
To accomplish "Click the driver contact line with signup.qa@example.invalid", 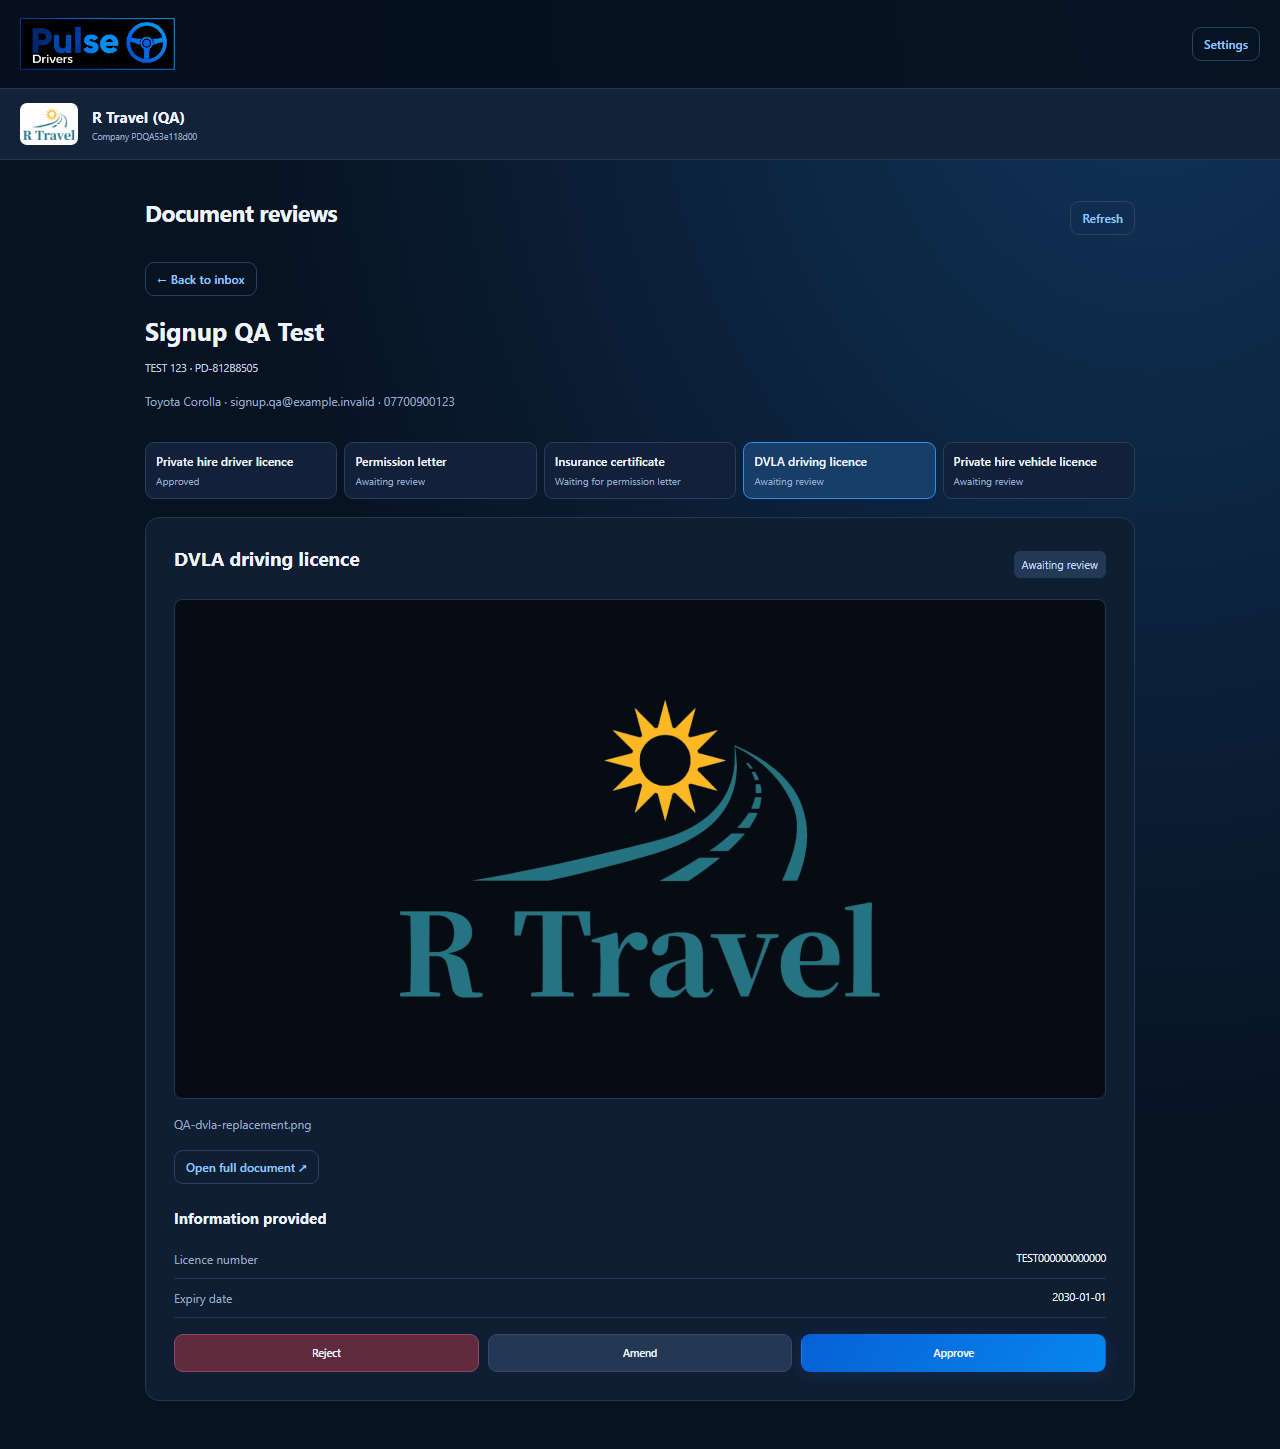I will click(x=300, y=402).
